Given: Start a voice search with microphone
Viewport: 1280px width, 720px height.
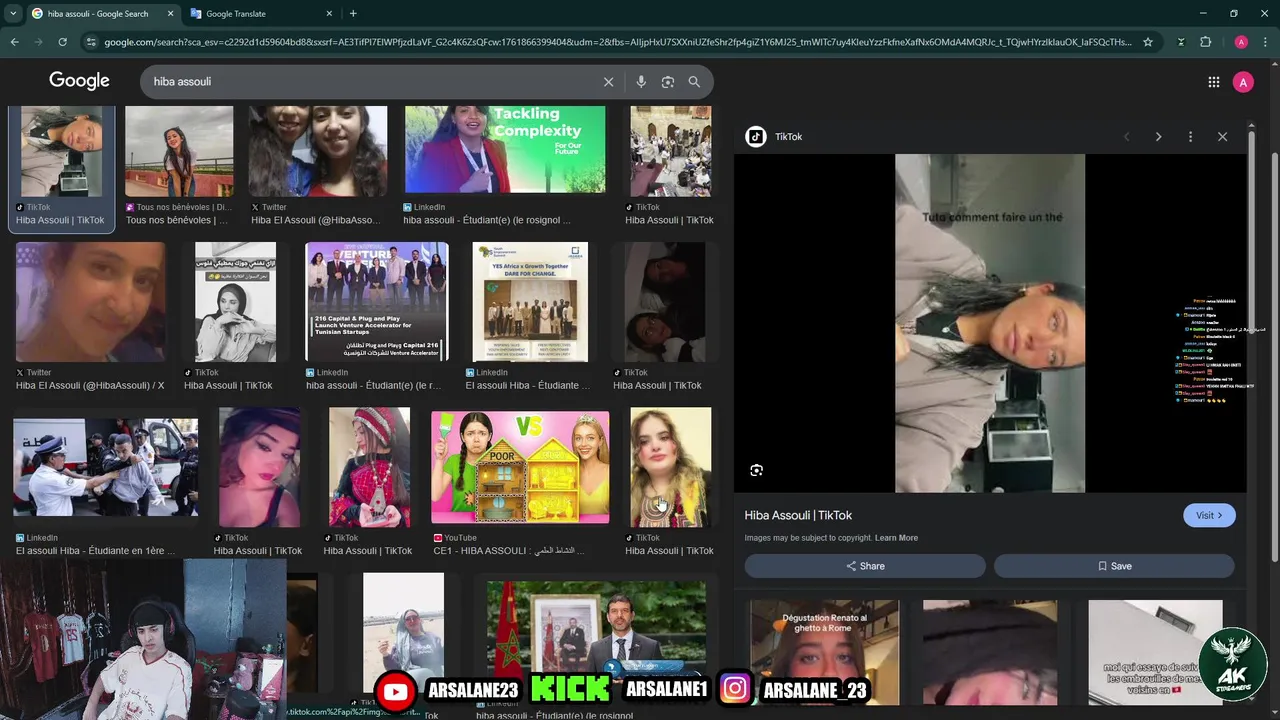Looking at the screenshot, I should tap(641, 82).
